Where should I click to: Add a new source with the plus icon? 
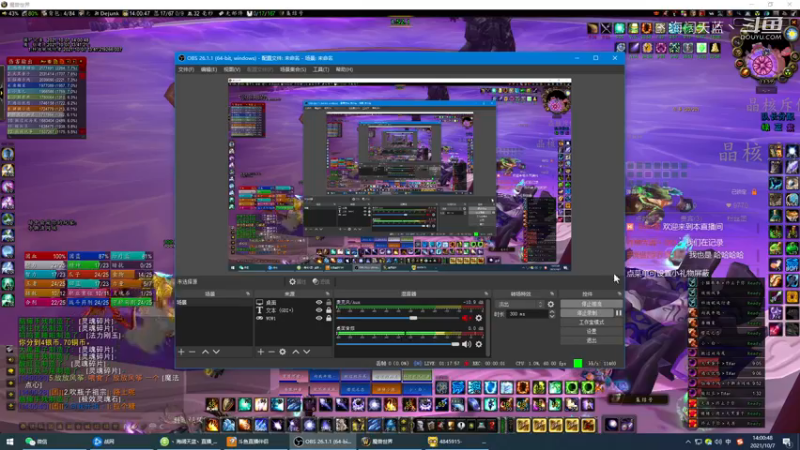260,352
